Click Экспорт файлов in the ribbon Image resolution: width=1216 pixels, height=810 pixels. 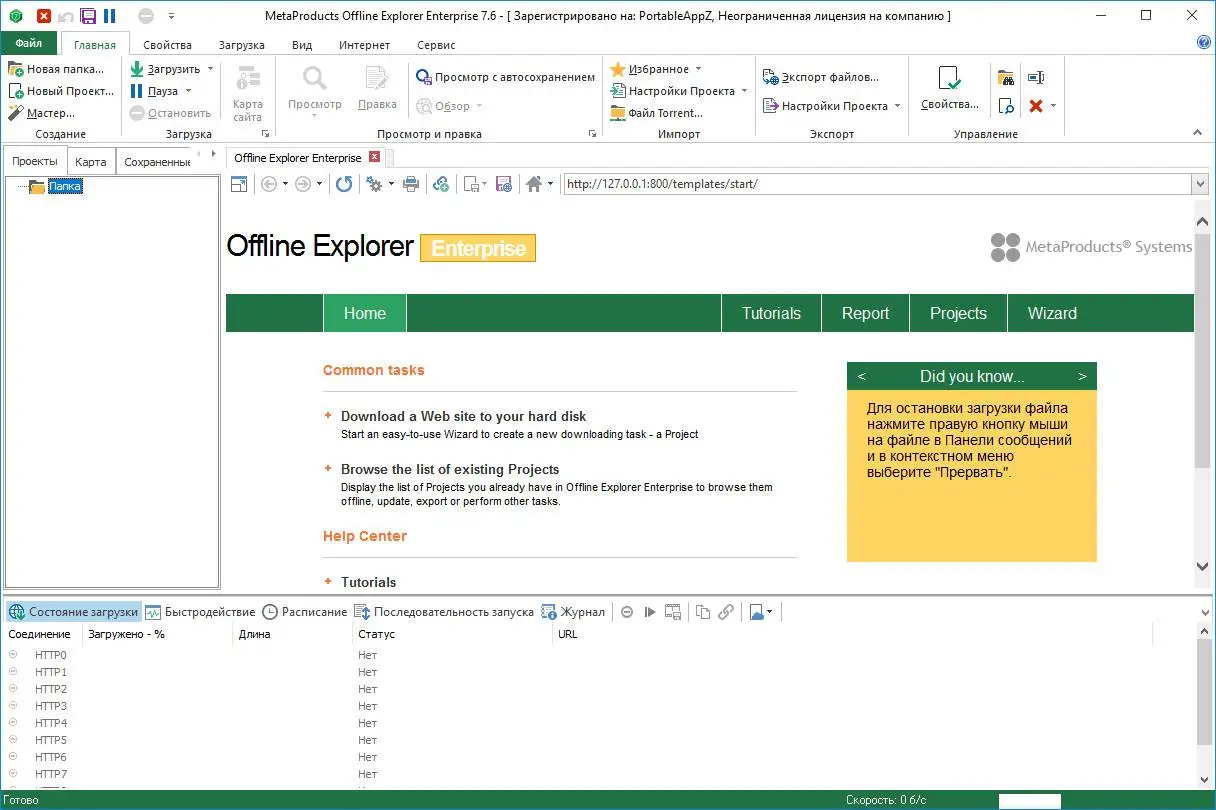point(820,77)
